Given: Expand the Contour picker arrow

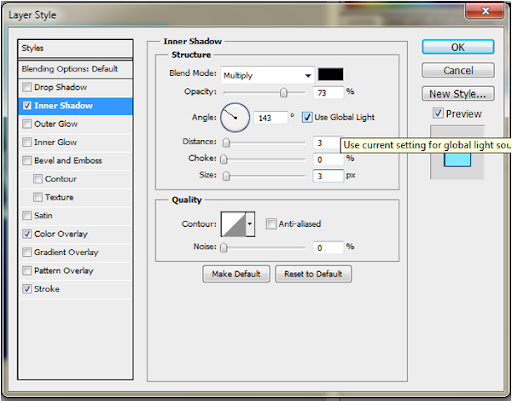Looking at the screenshot, I should [250, 224].
